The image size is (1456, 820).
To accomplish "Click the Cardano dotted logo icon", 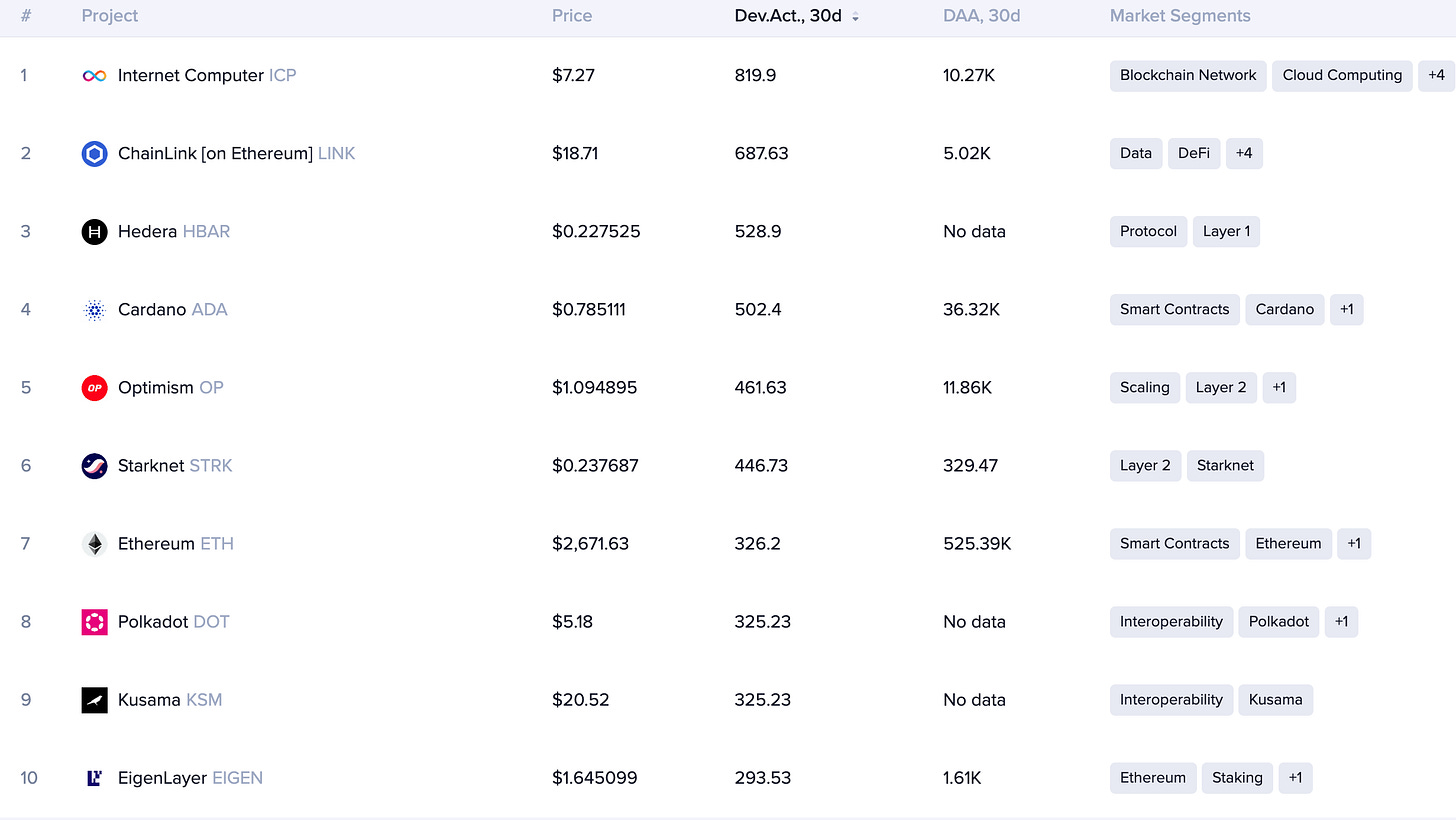I will (94, 310).
